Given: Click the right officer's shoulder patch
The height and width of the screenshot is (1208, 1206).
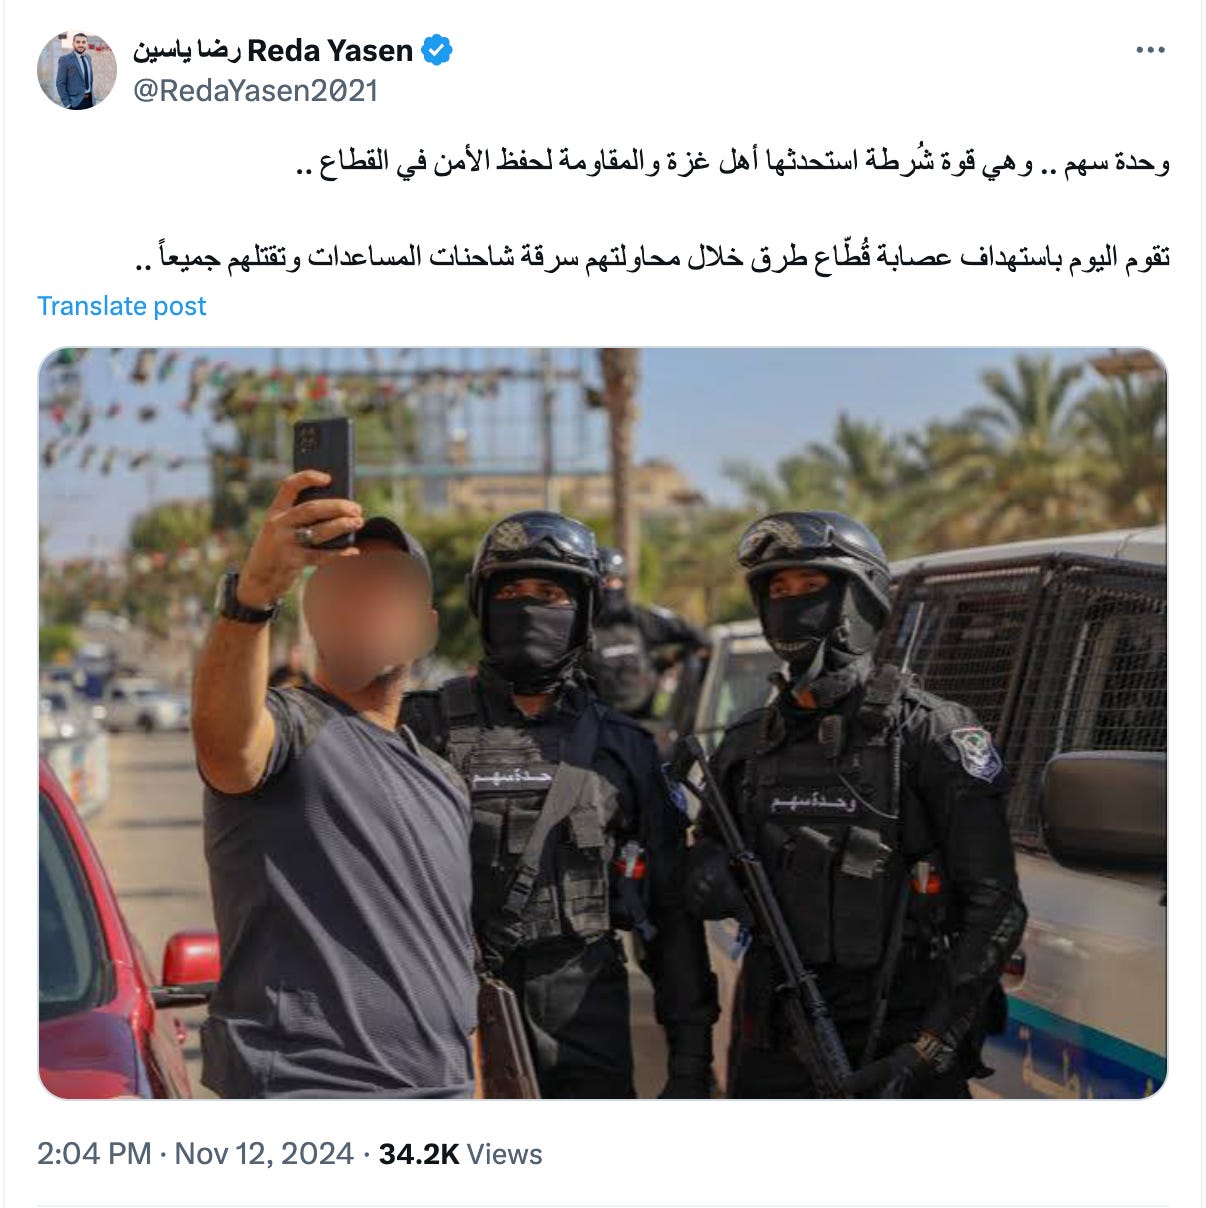Looking at the screenshot, I should click(975, 753).
